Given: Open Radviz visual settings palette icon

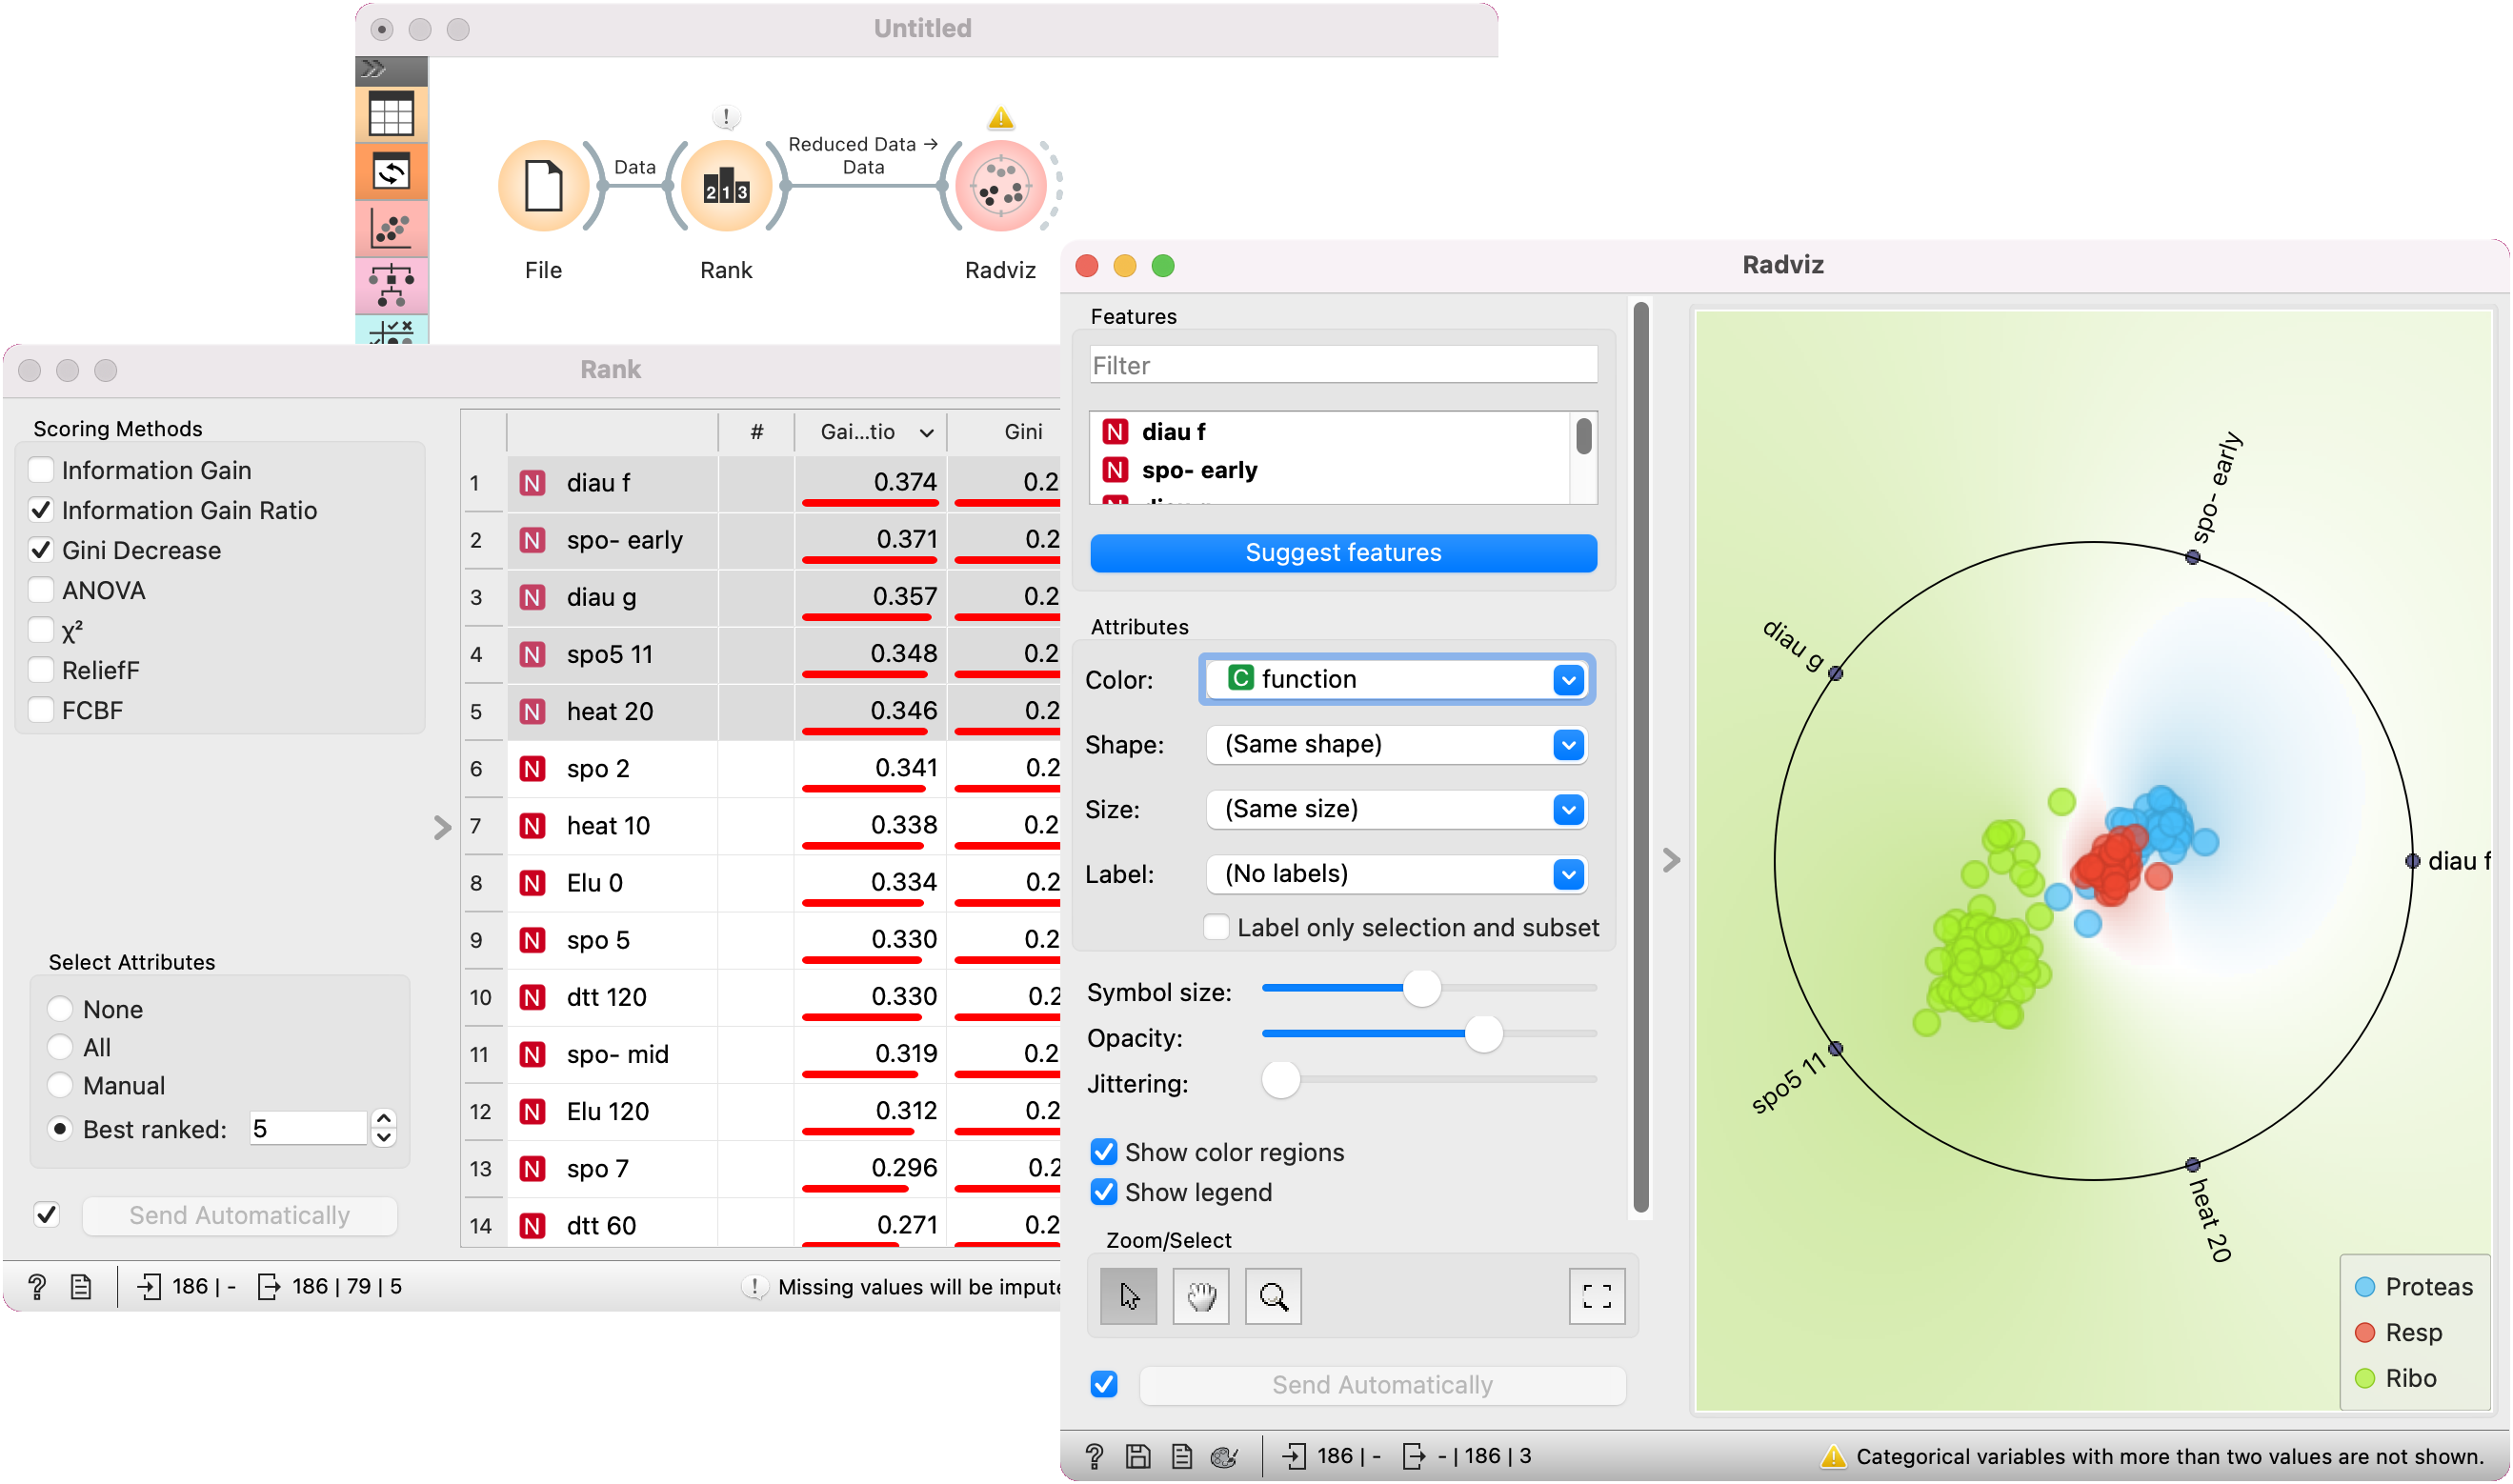Looking at the screenshot, I should (1225, 1456).
